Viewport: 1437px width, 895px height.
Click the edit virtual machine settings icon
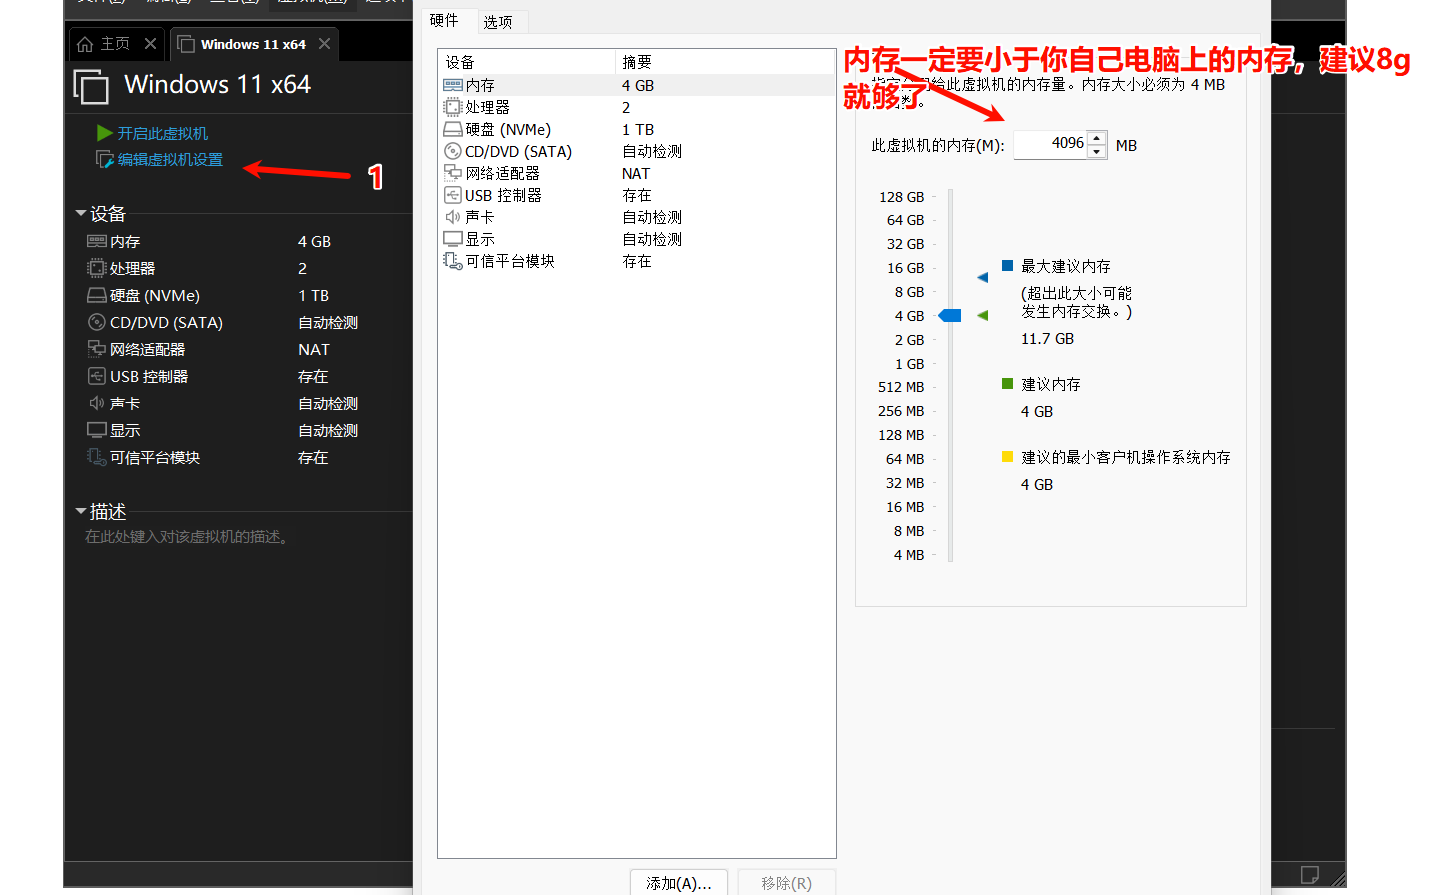104,159
